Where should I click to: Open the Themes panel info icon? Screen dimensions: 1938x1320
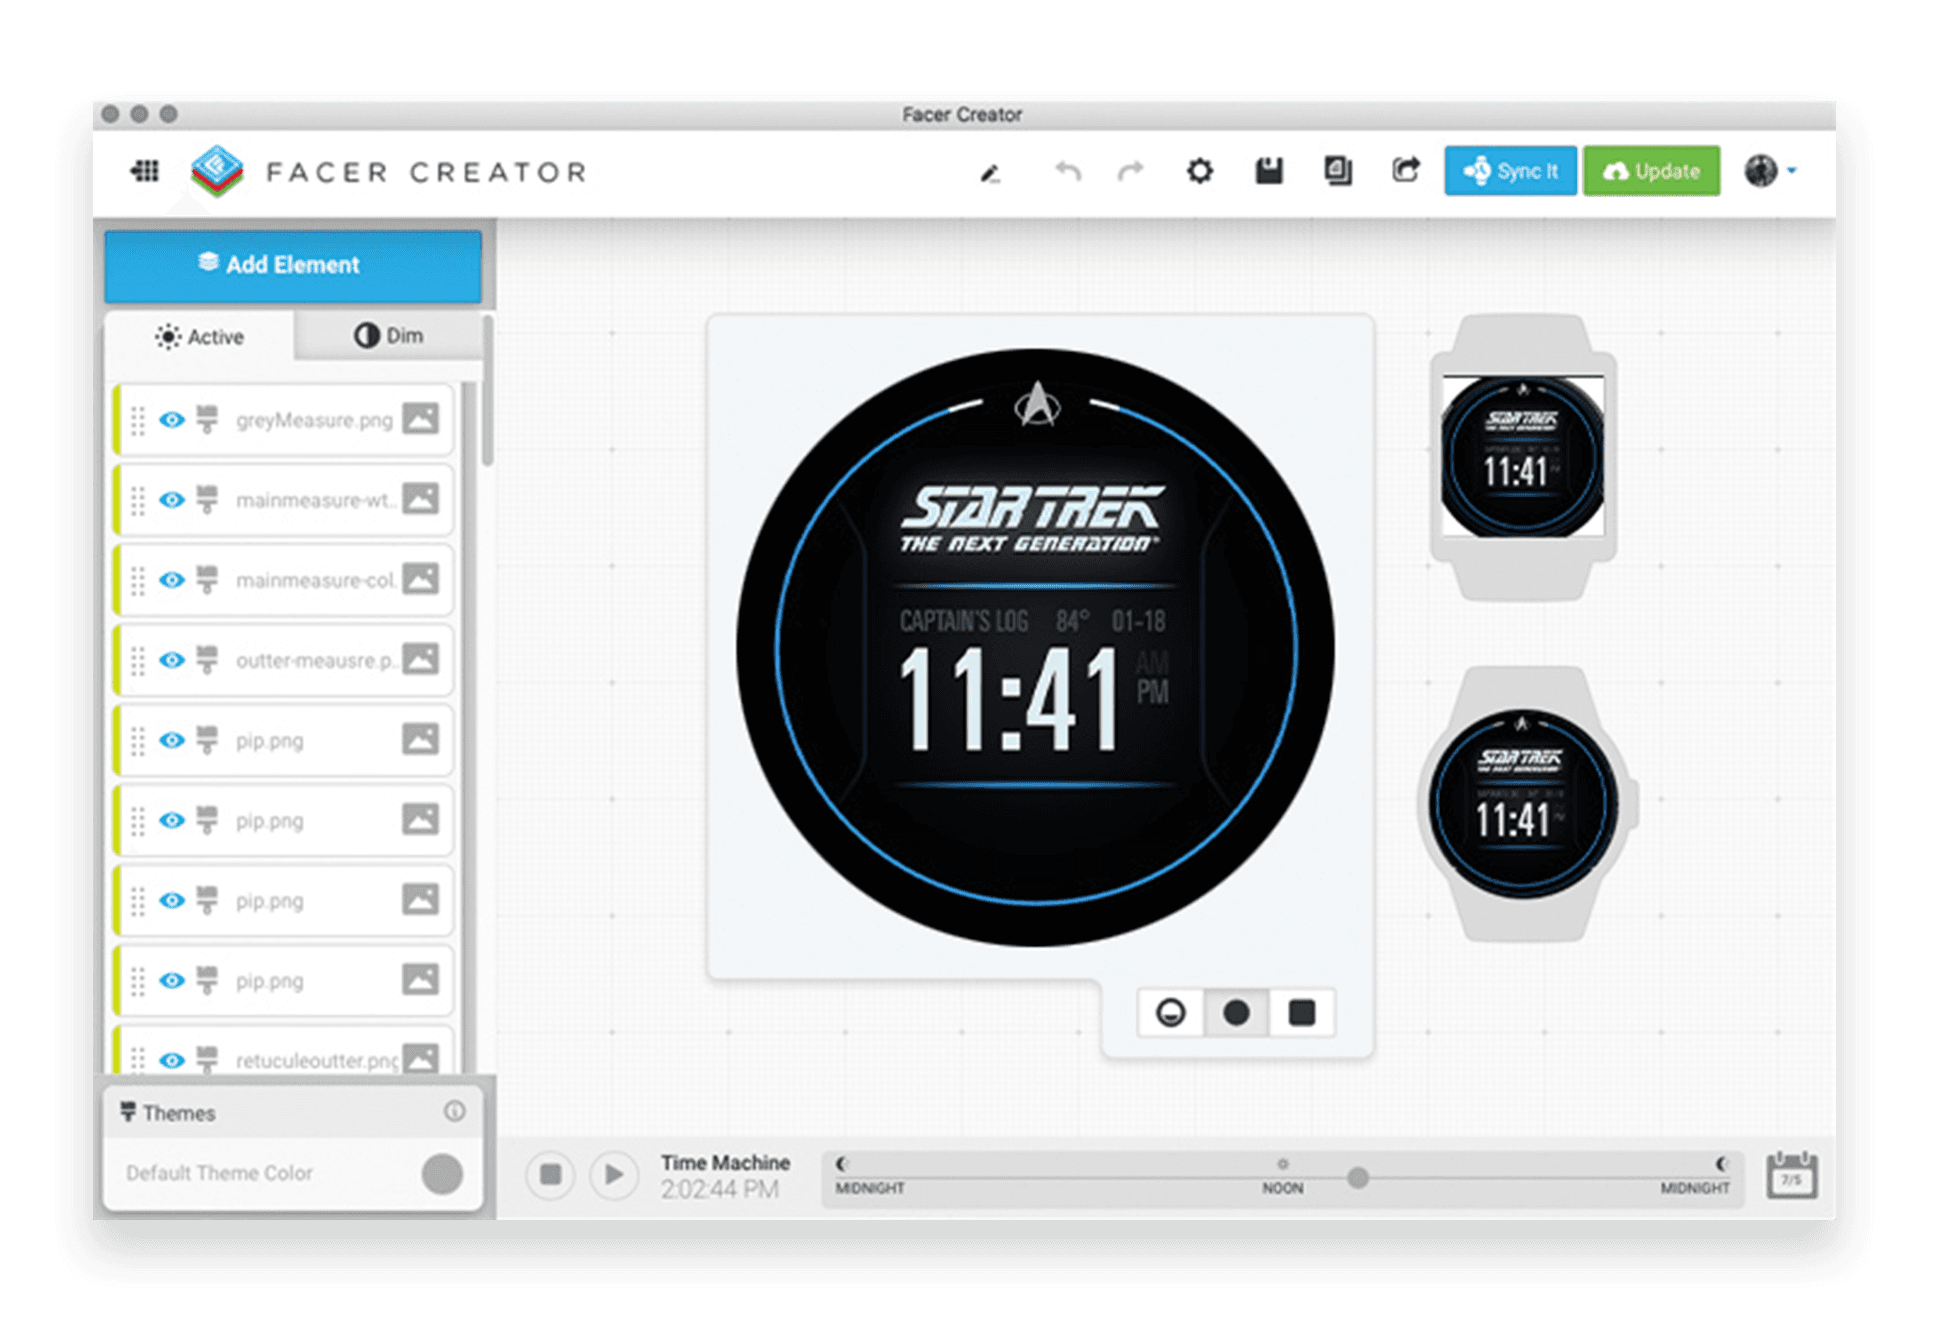point(456,1112)
